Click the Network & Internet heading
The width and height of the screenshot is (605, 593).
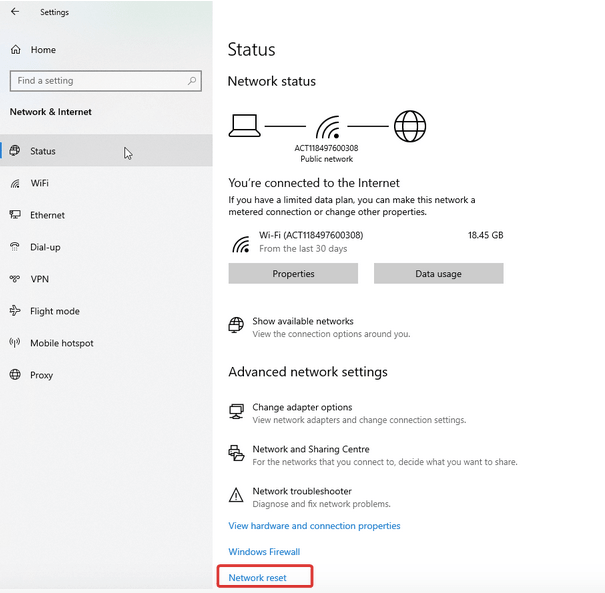(51, 112)
